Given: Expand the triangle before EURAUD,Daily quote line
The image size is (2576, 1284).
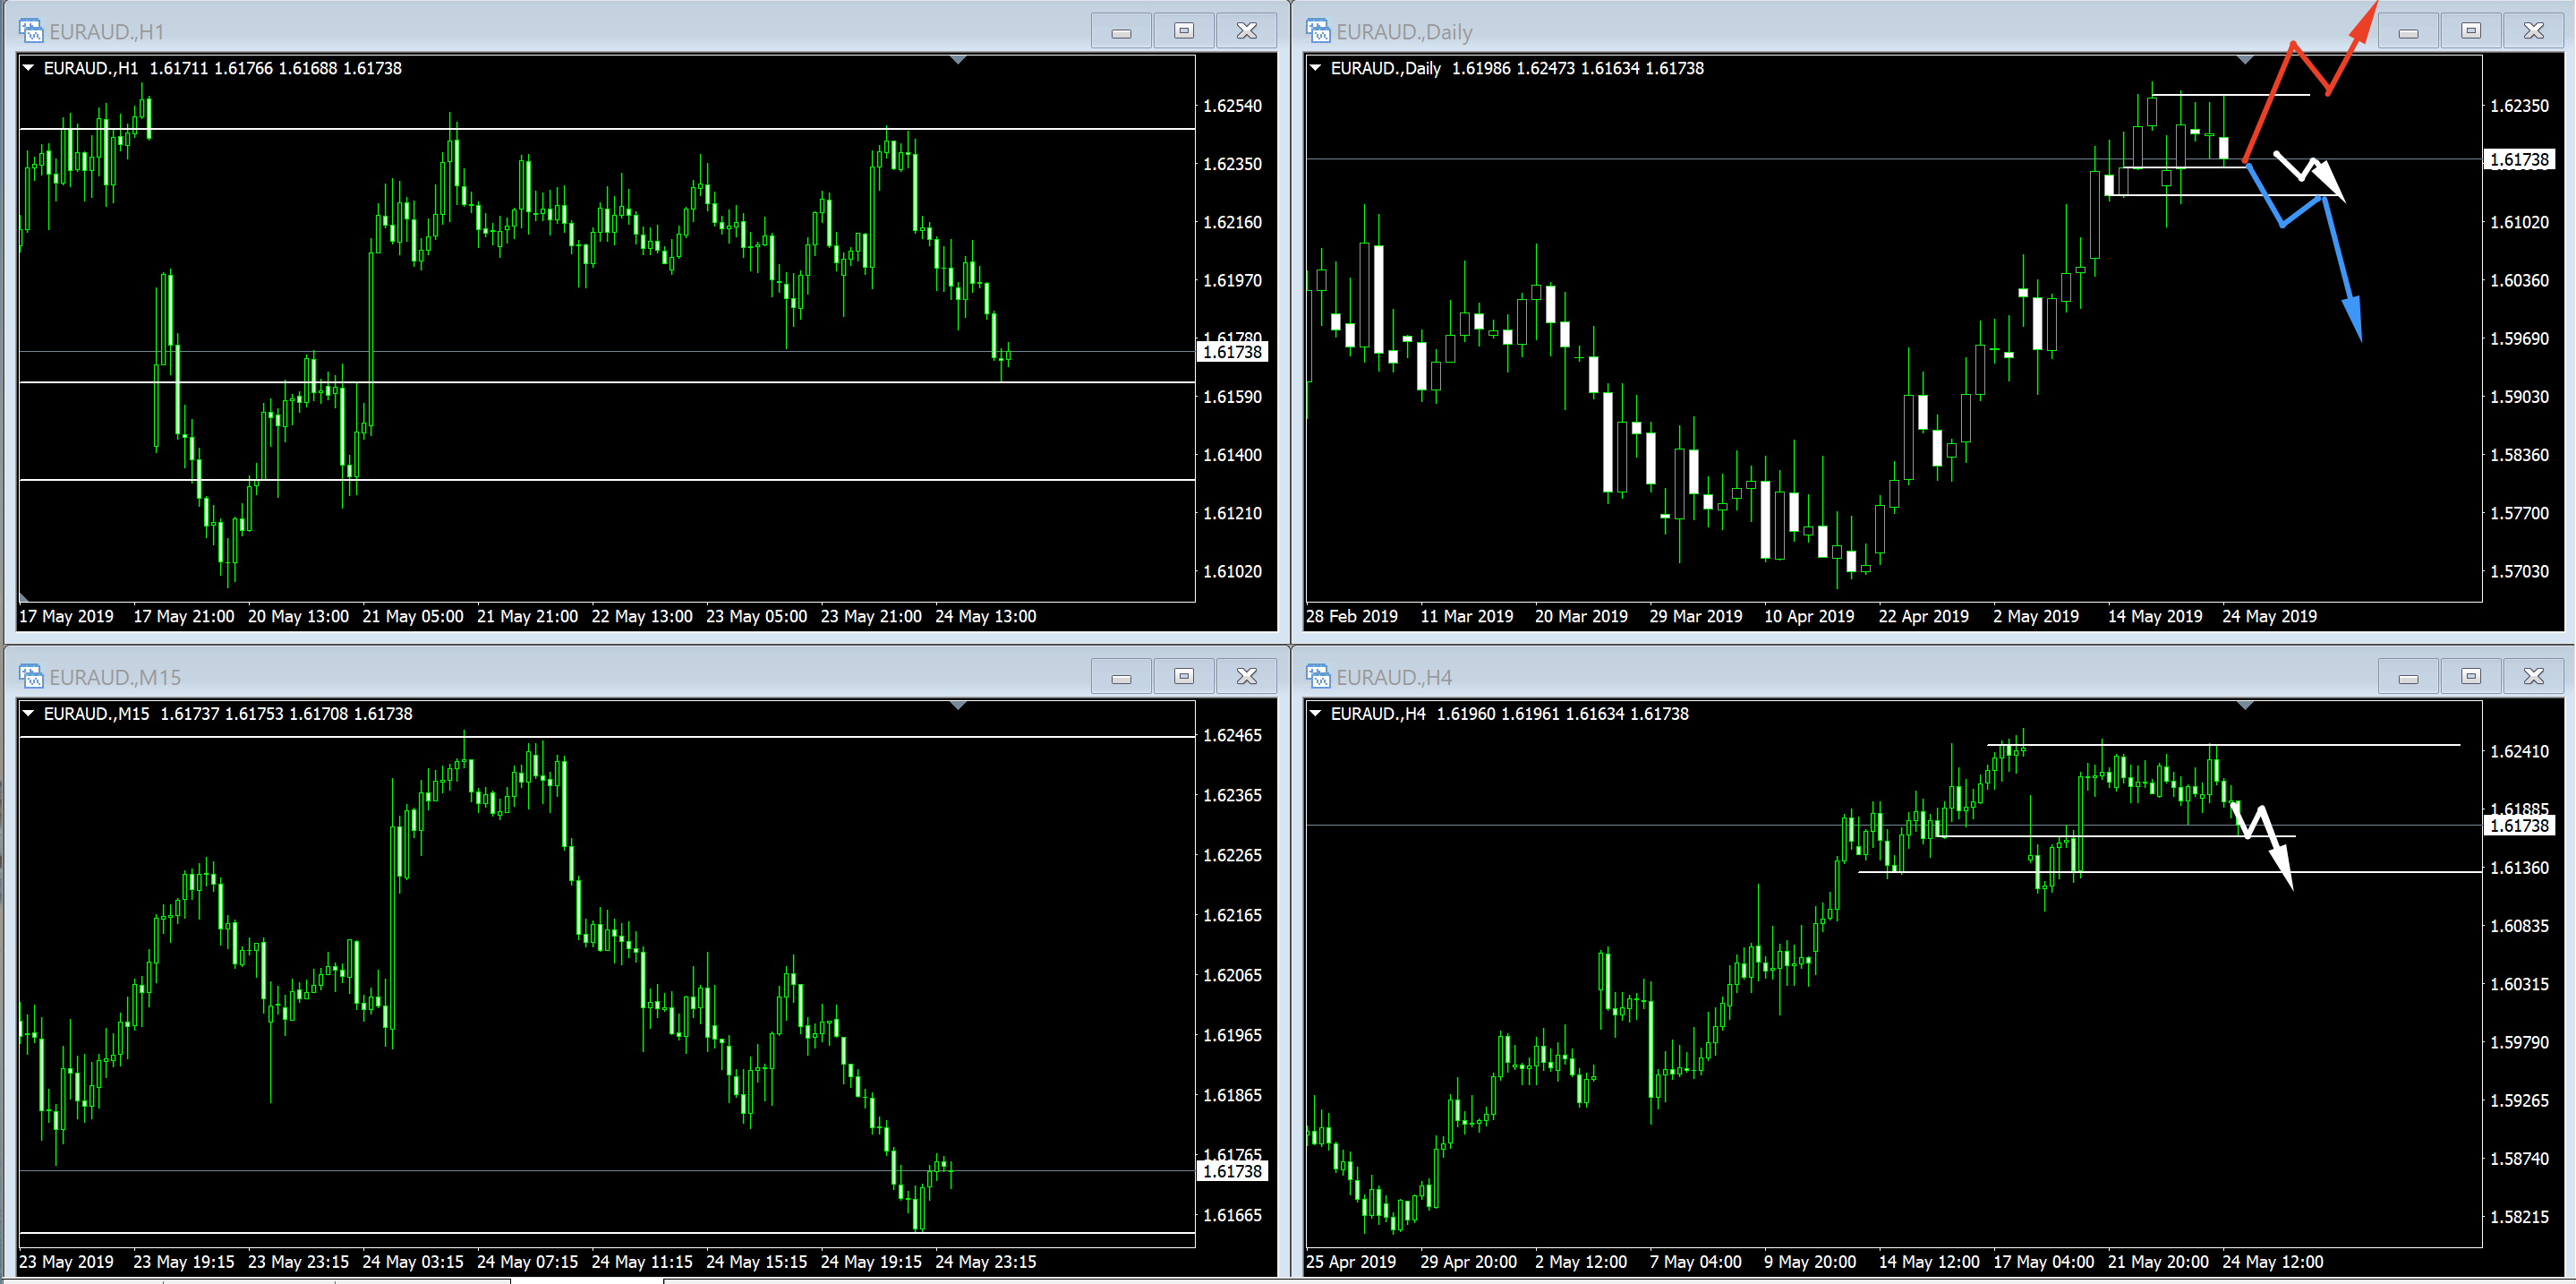Looking at the screenshot, I should 1316,68.
